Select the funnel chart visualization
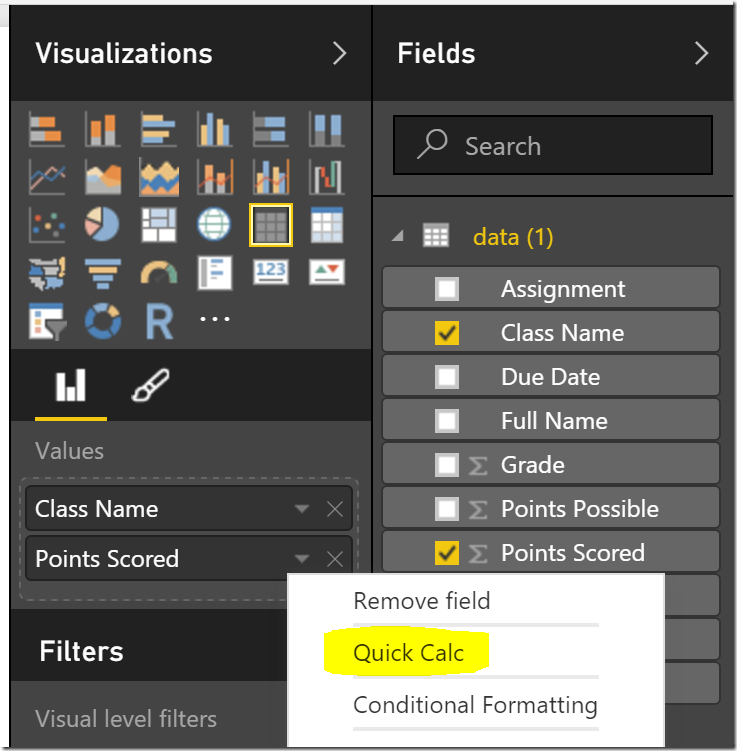Image resolution: width=737 pixels, height=751 pixels. tap(102, 272)
